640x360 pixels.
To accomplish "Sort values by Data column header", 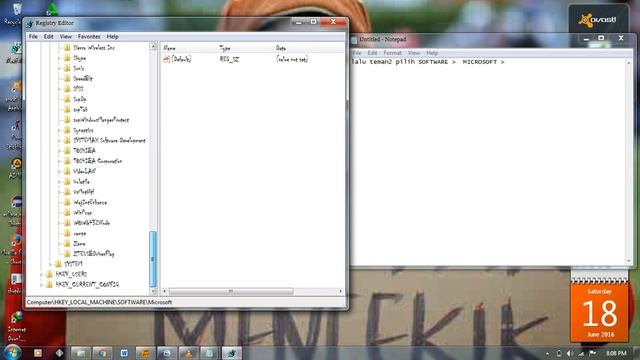I will click(309, 48).
